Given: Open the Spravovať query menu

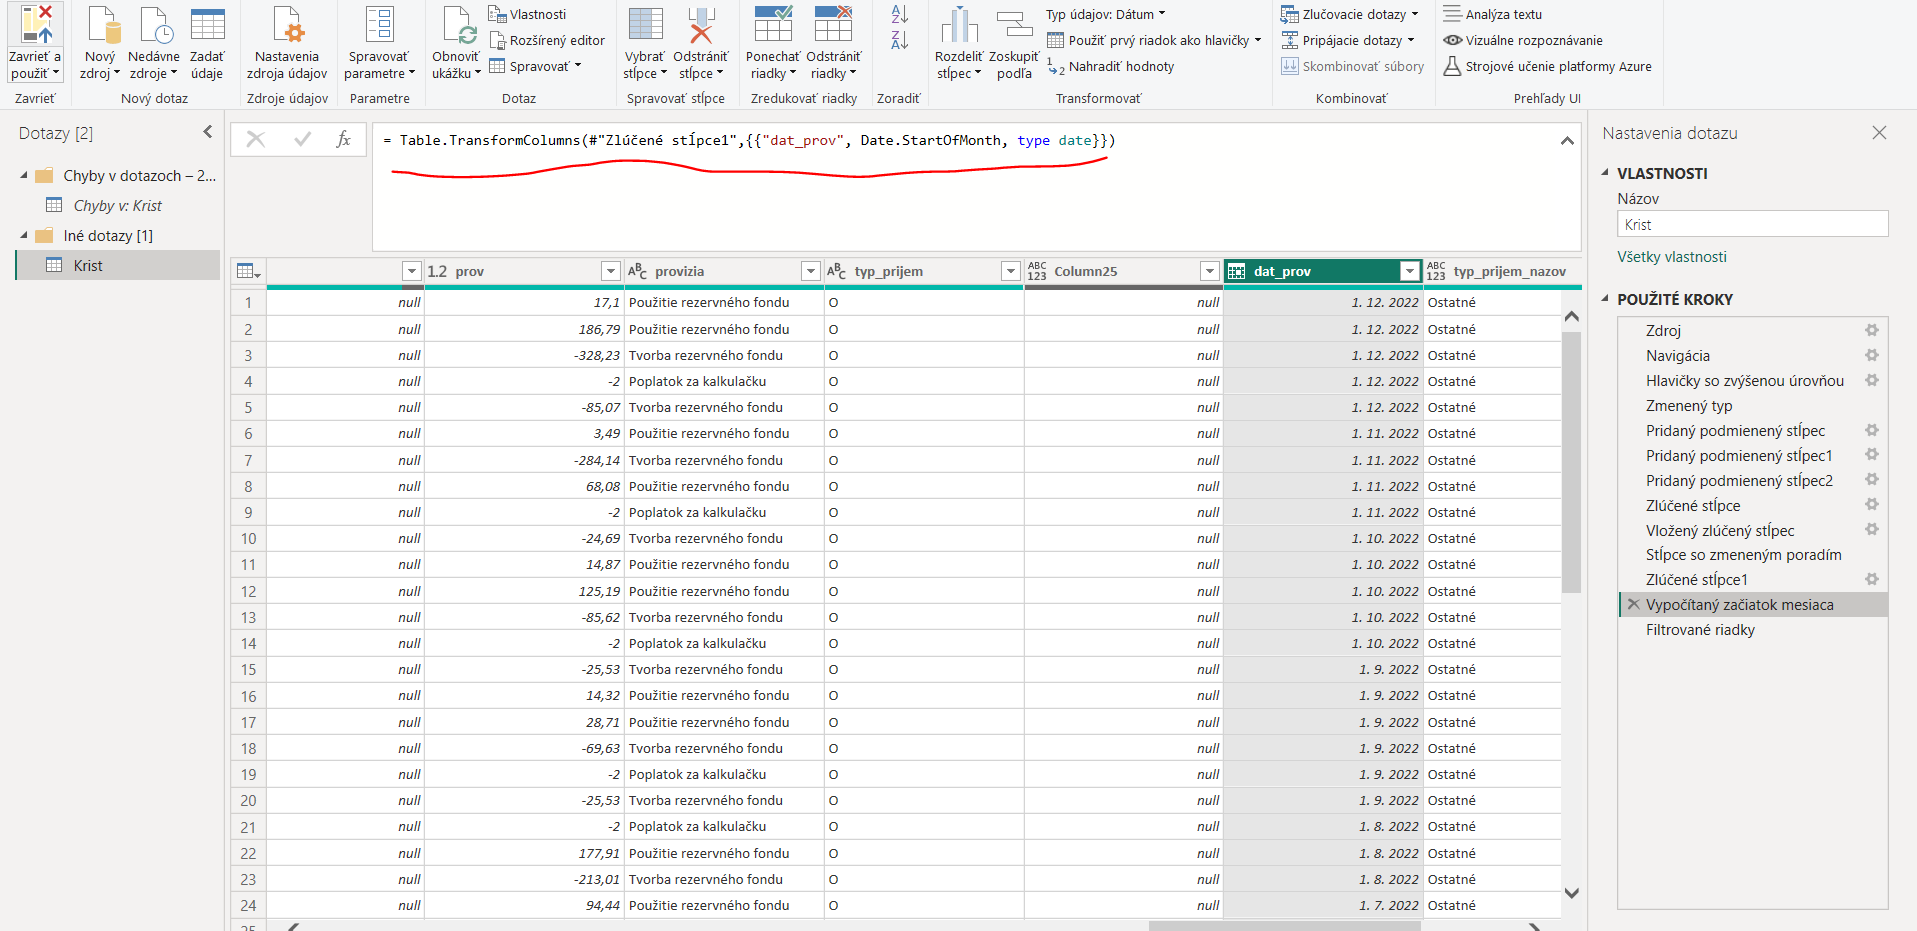Looking at the screenshot, I should tap(535, 66).
